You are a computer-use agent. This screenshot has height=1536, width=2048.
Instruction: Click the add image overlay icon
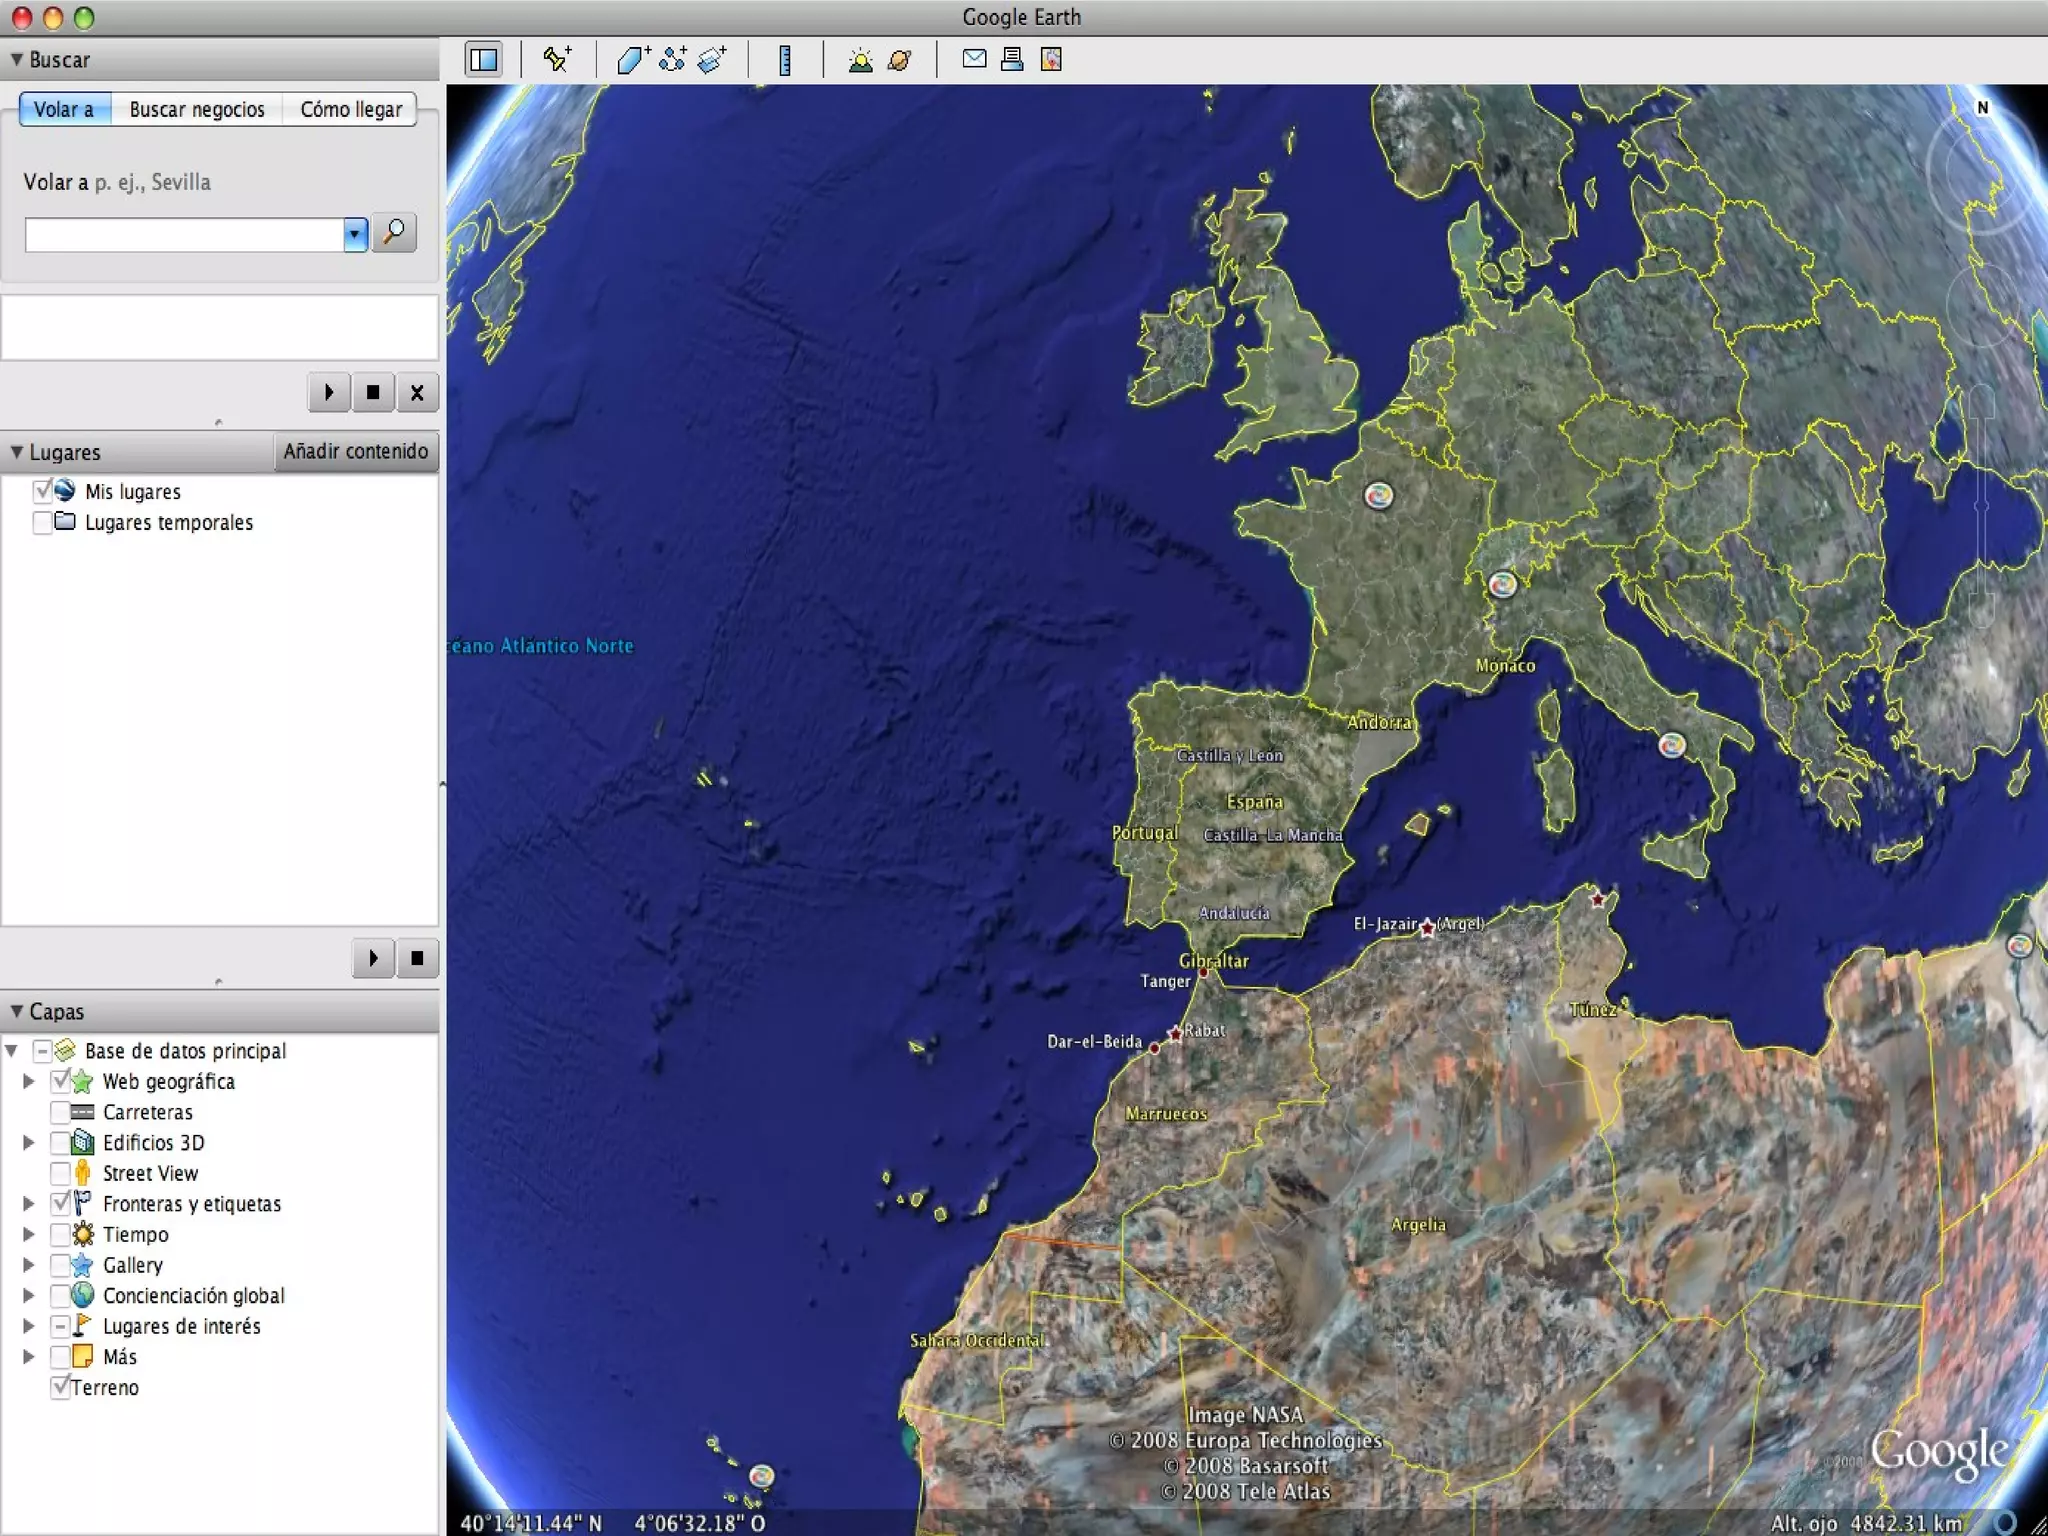coord(712,60)
